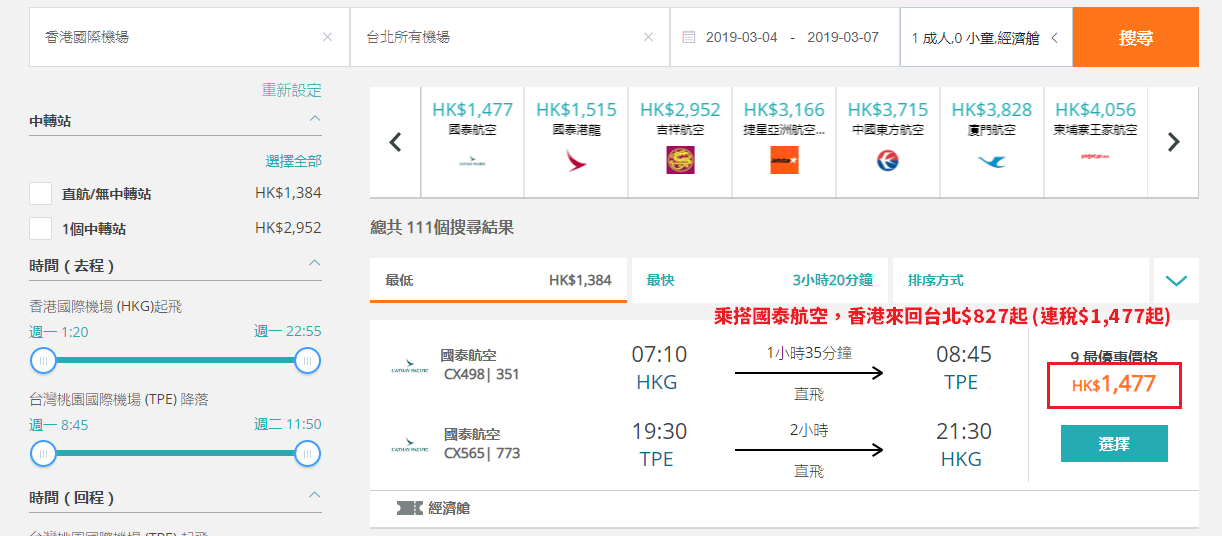Click the 選擇全部 link

tap(294, 161)
